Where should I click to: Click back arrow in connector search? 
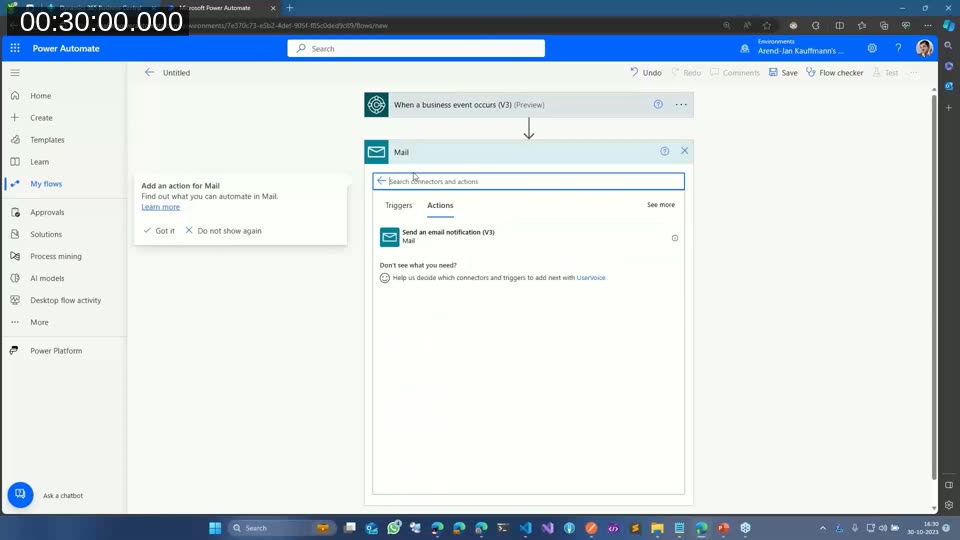click(381, 181)
